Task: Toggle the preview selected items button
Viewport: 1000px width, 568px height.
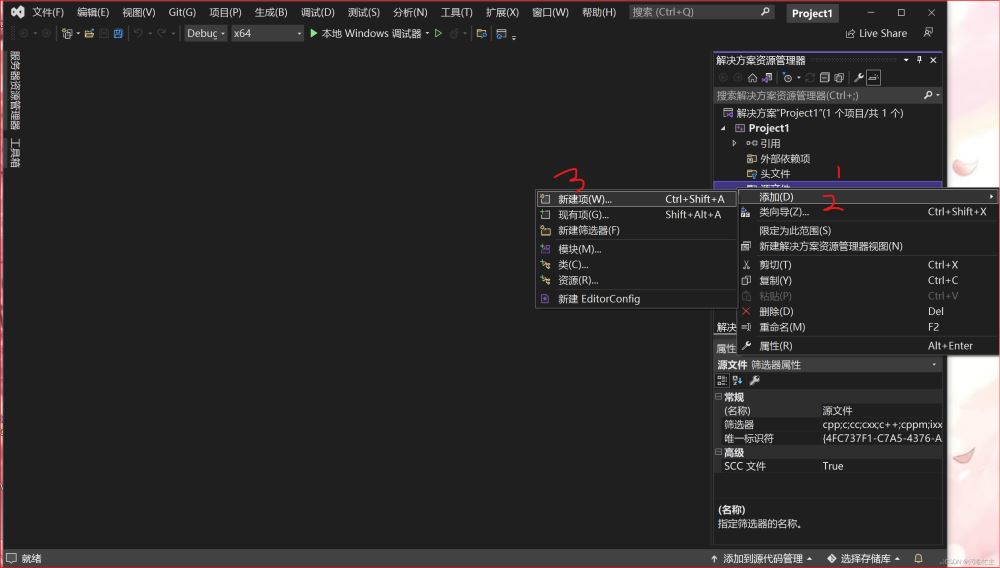Action: point(873,78)
